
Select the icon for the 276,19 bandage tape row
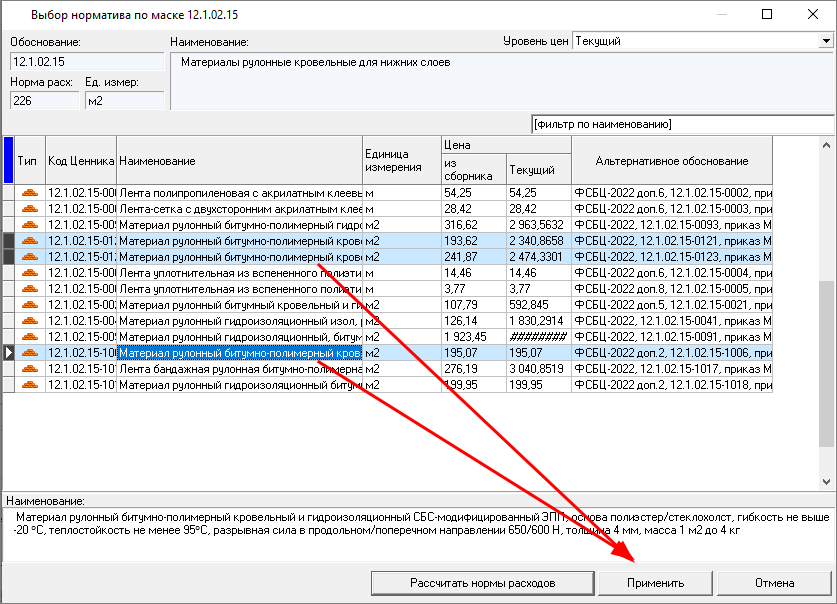coord(30,369)
